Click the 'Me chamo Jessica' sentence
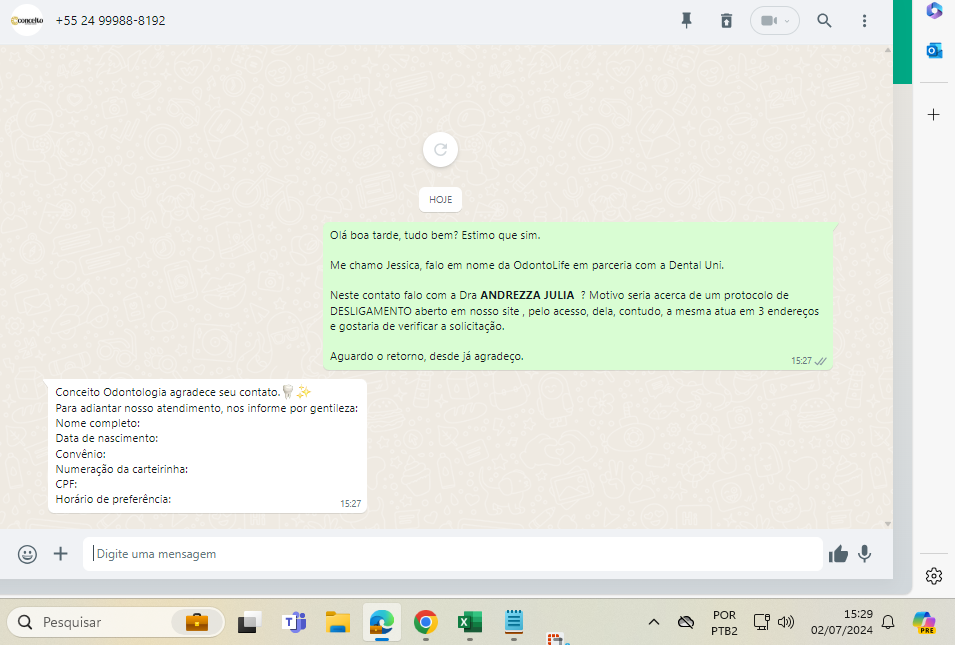Screen dimensions: 955x645 [527, 266]
